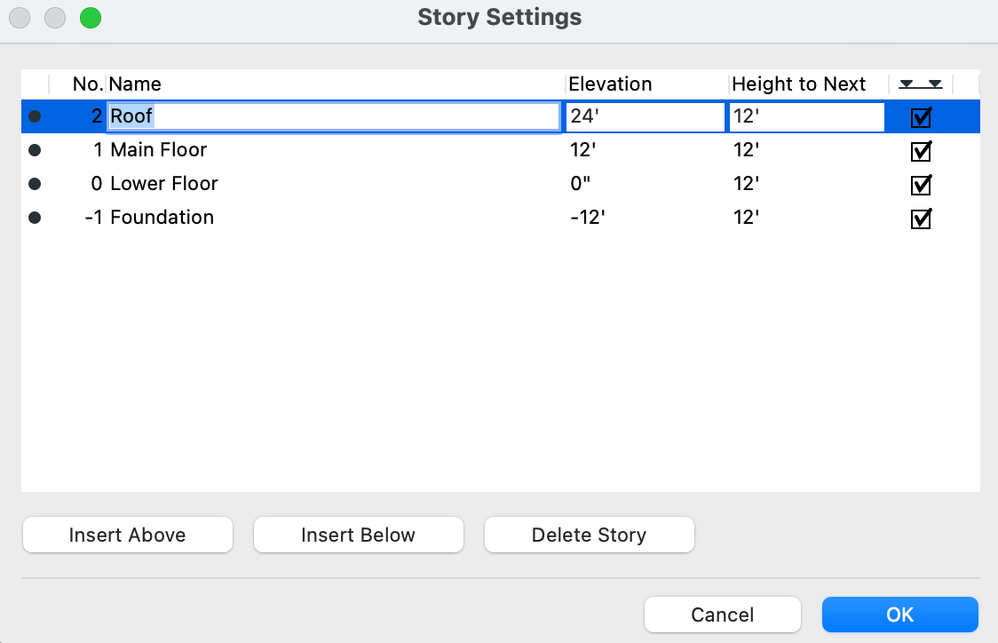Image resolution: width=998 pixels, height=643 pixels.
Task: Toggle the Main Floor checkbox
Action: (921, 151)
